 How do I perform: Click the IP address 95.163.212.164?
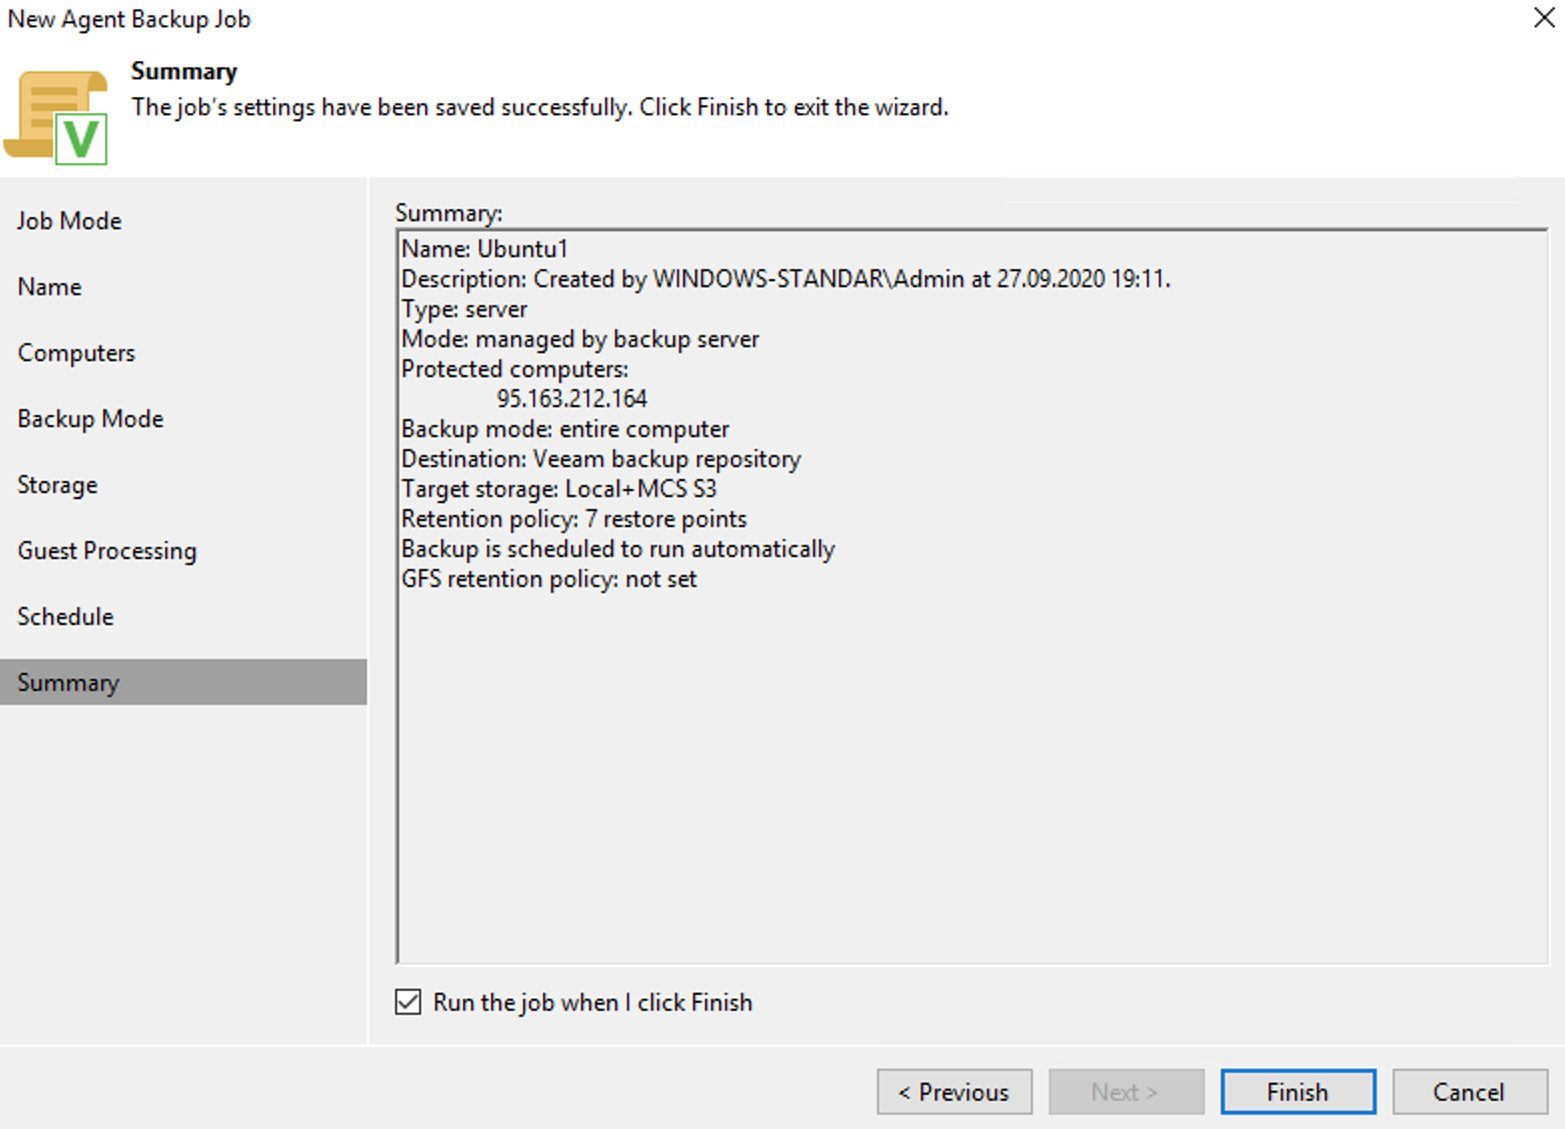572,399
